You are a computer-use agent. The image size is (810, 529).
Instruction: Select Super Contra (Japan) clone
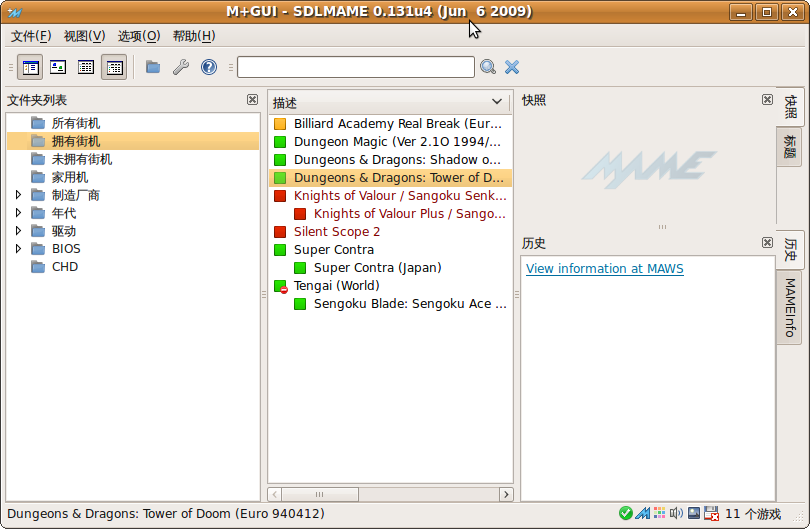click(x=391, y=268)
